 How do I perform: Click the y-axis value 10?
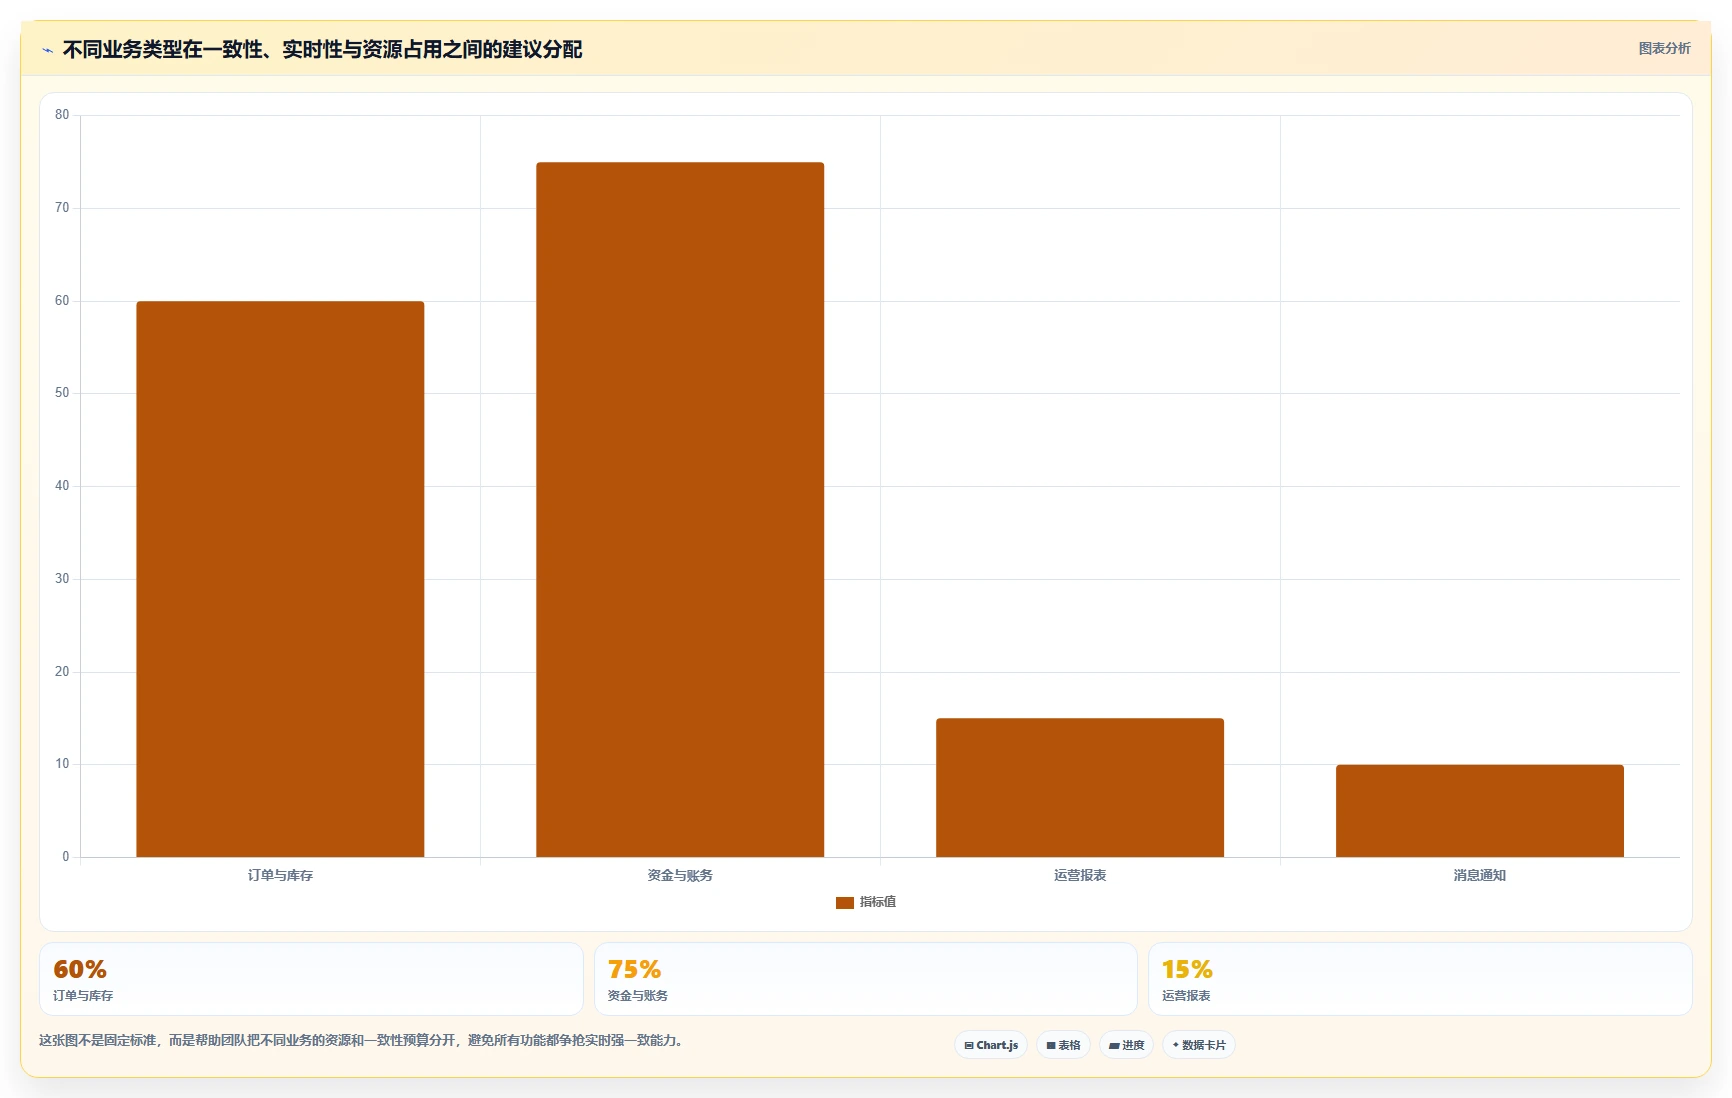(62, 764)
